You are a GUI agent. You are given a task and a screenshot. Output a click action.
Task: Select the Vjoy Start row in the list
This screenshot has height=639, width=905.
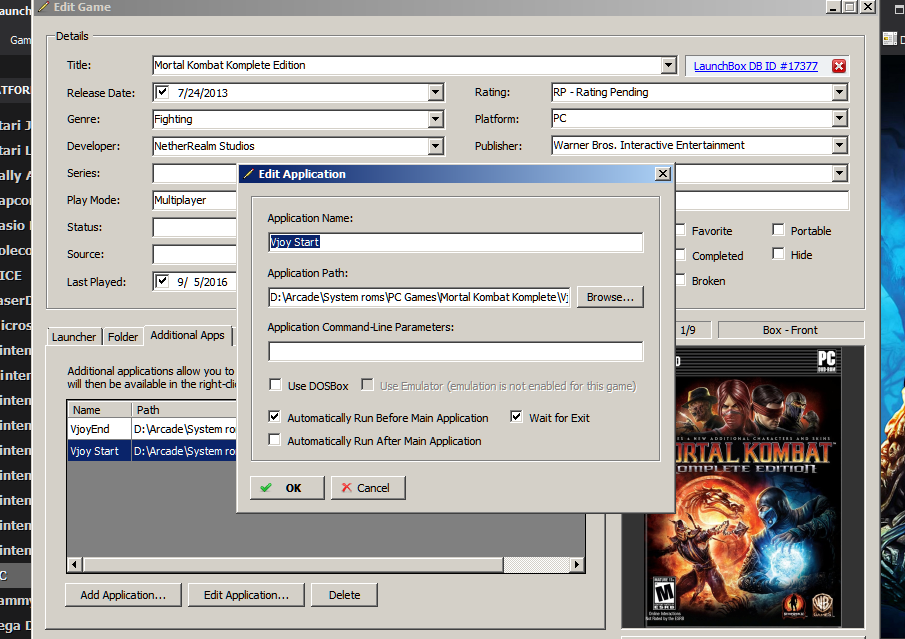point(152,451)
